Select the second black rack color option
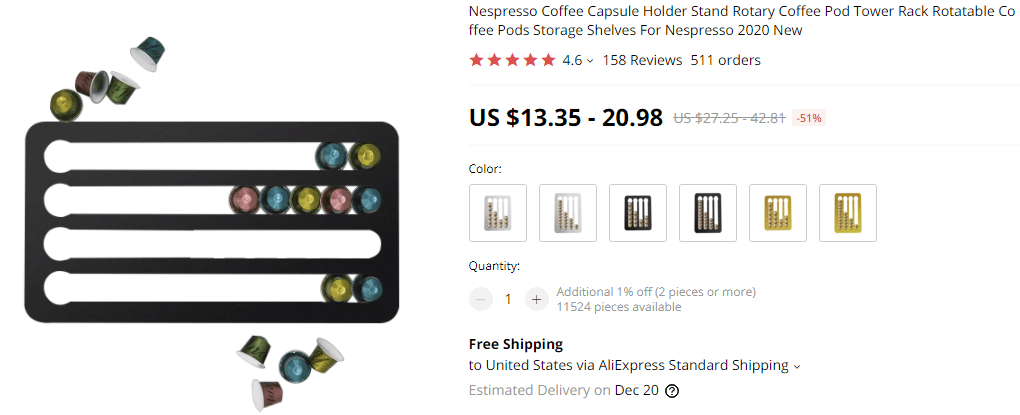Viewport: 1020px width, 415px height. 708,213
